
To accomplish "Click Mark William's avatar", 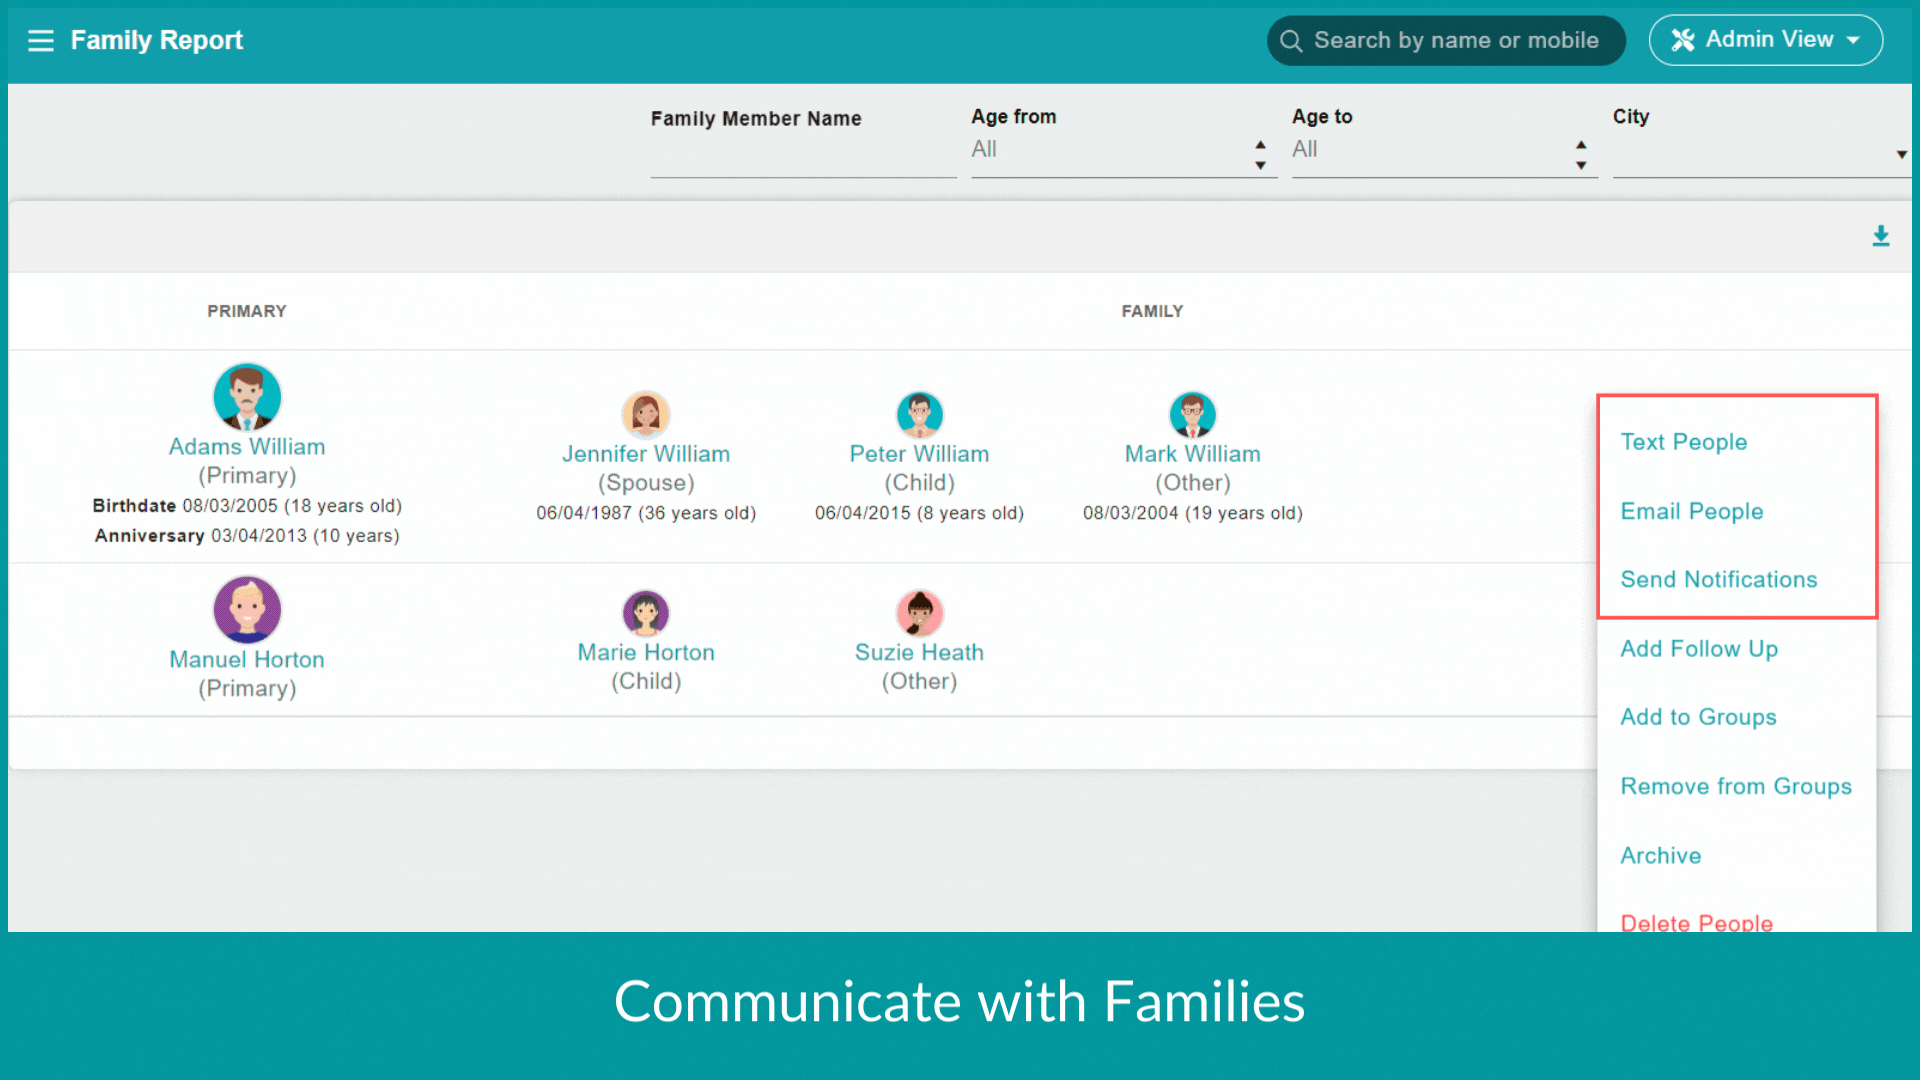I will point(1193,415).
